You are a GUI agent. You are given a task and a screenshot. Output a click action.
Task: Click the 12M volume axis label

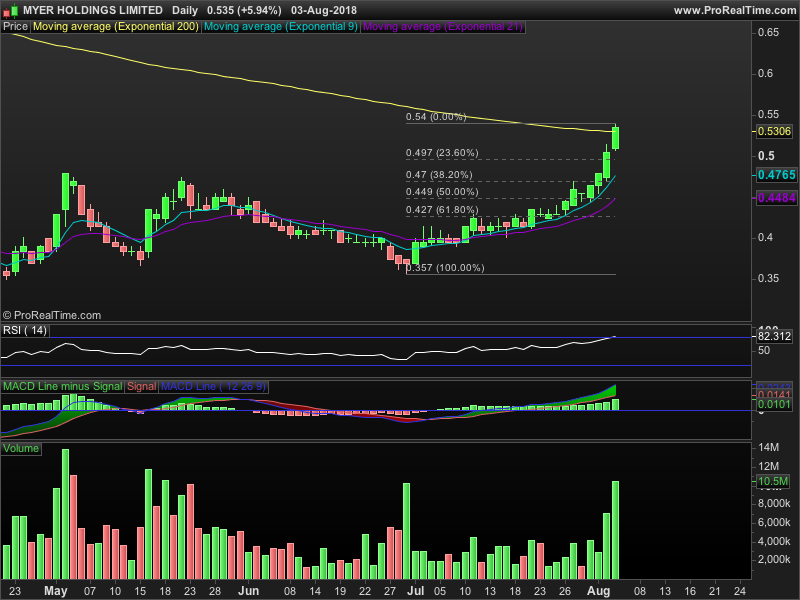pos(768,466)
